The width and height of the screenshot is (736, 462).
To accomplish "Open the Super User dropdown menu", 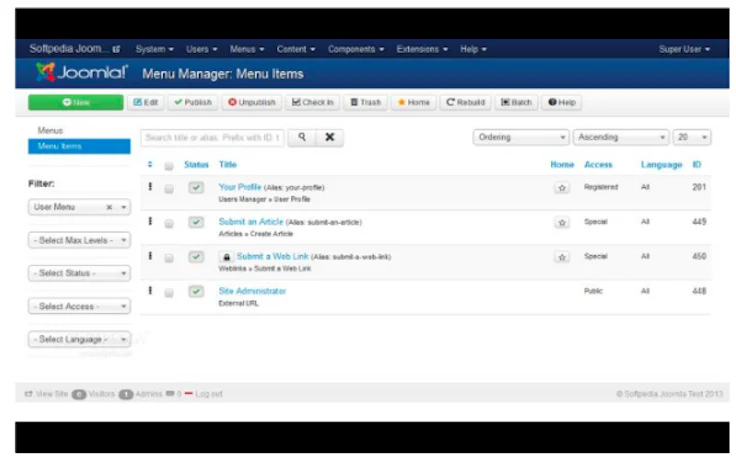I will pyautogui.click(x=684, y=49).
